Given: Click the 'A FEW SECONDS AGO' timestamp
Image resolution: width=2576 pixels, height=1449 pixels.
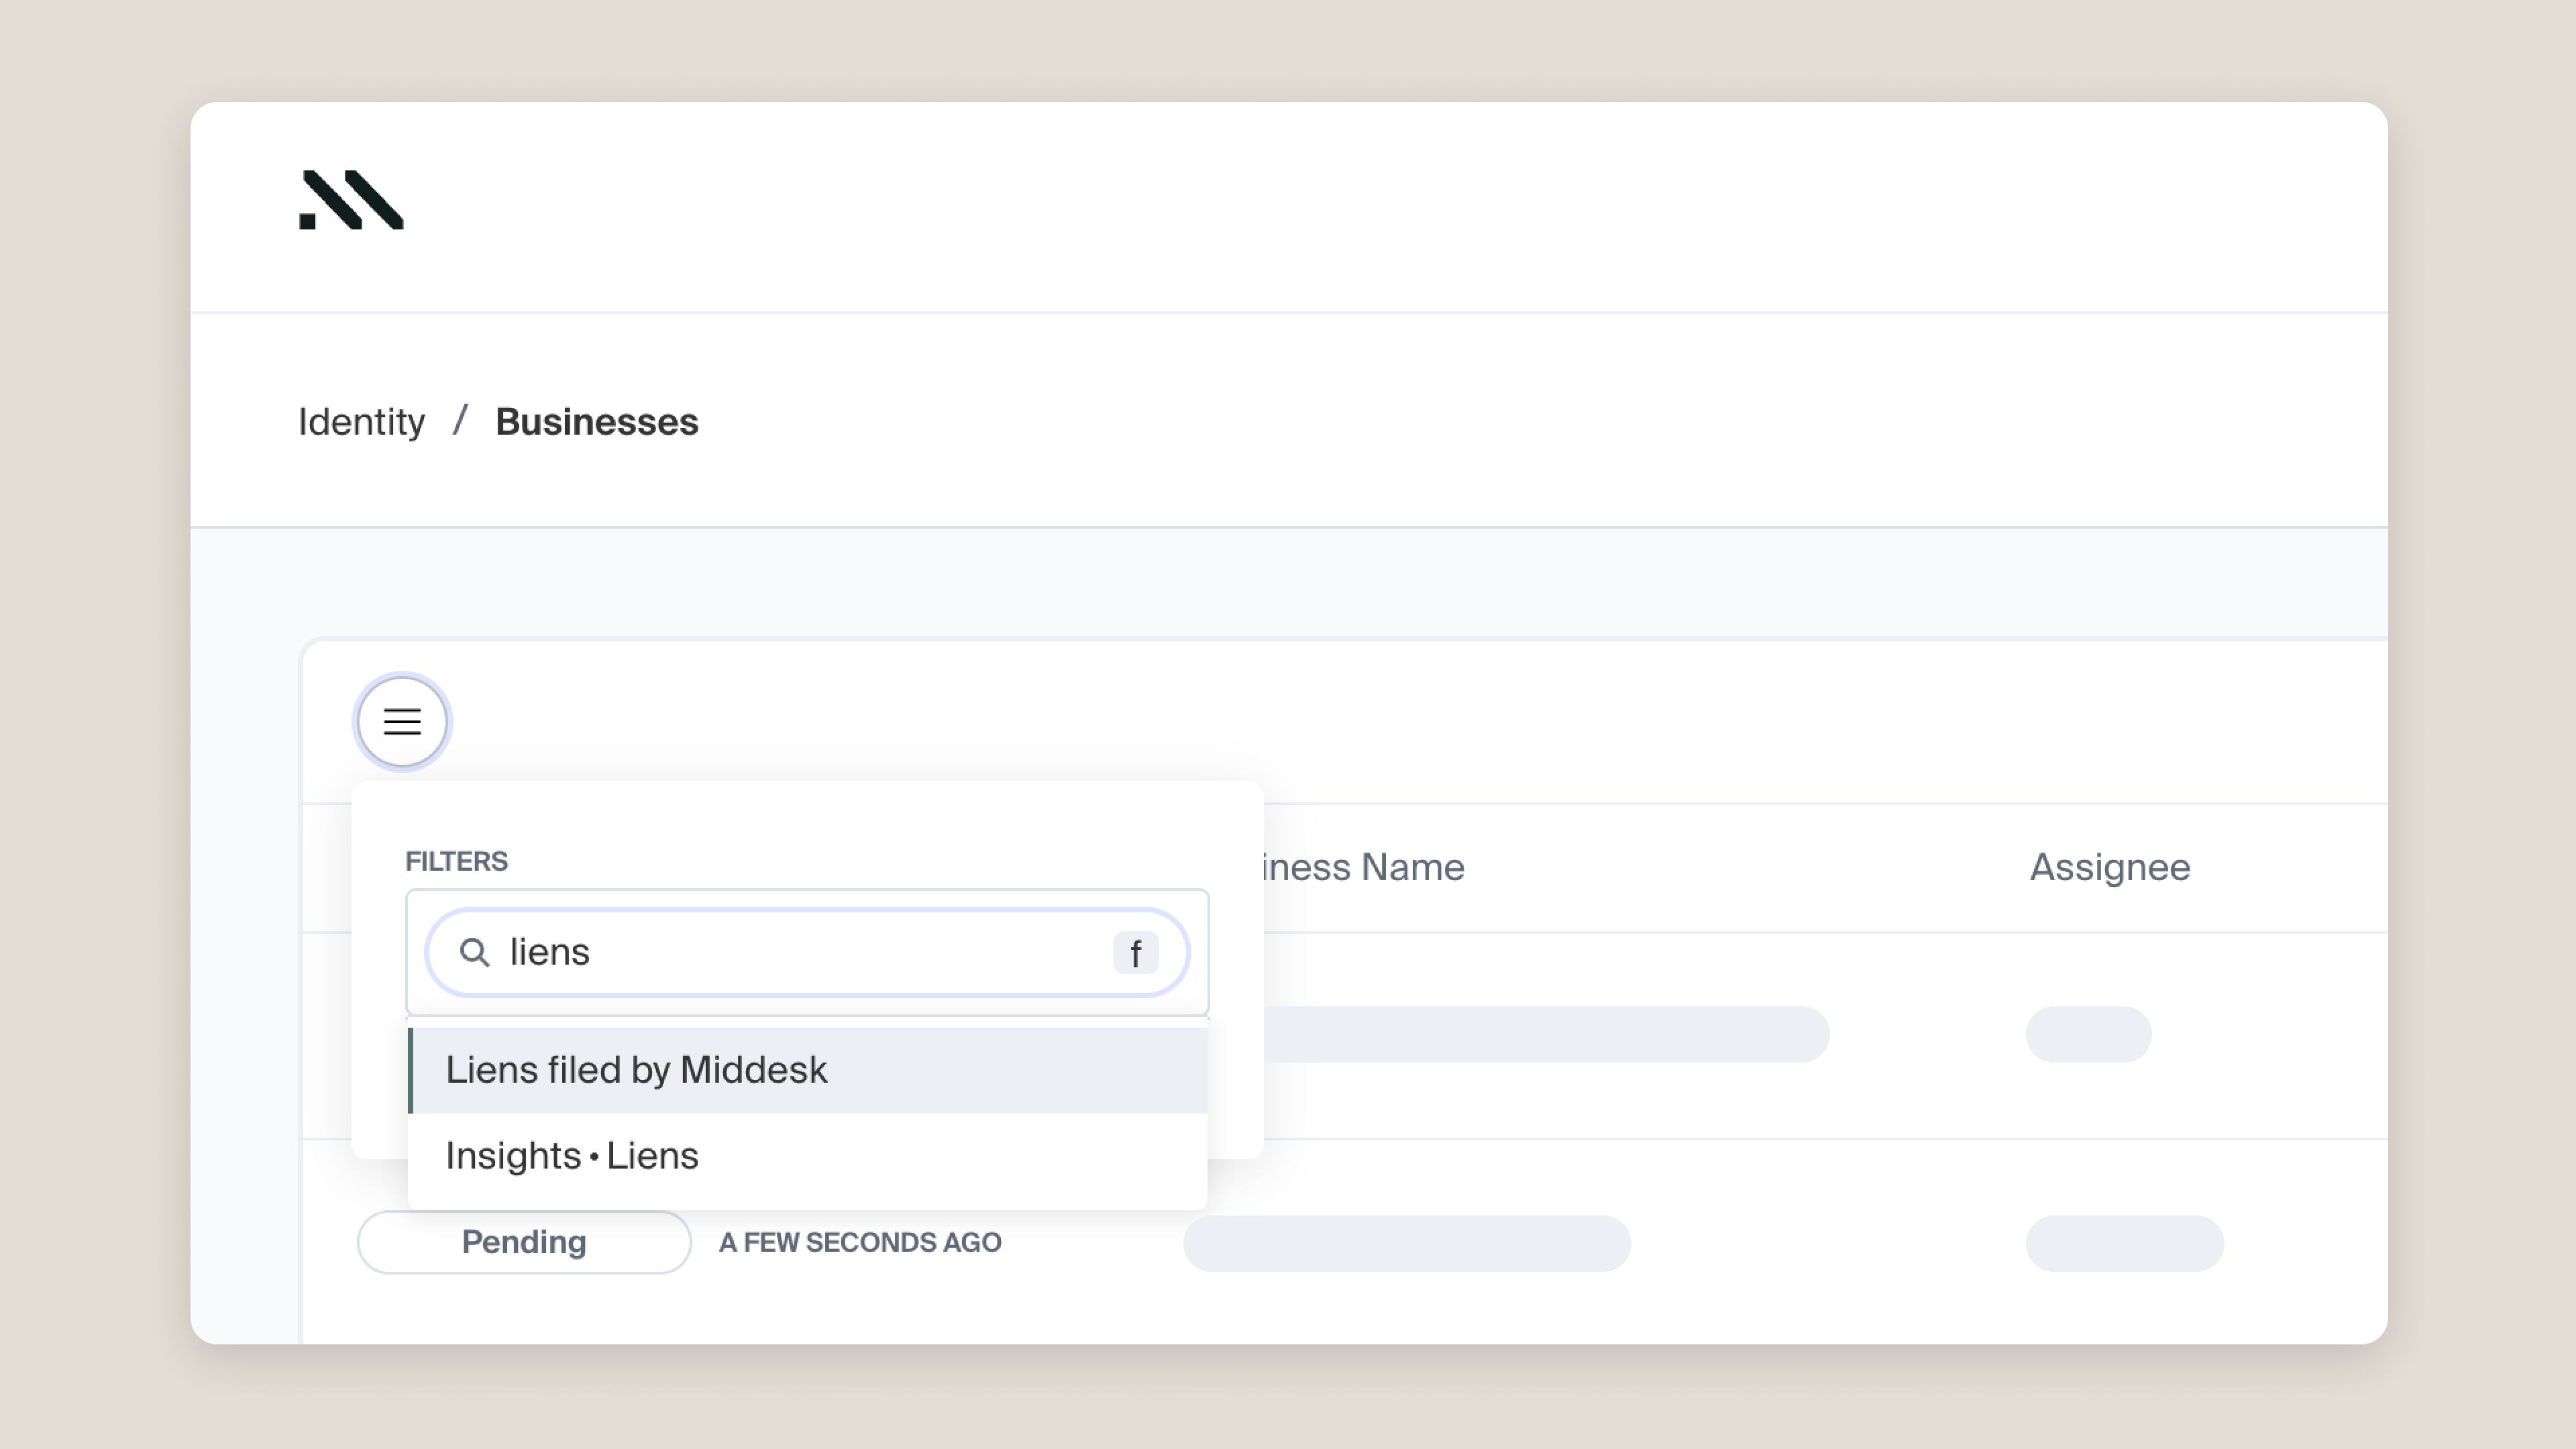Looking at the screenshot, I should [x=860, y=1242].
